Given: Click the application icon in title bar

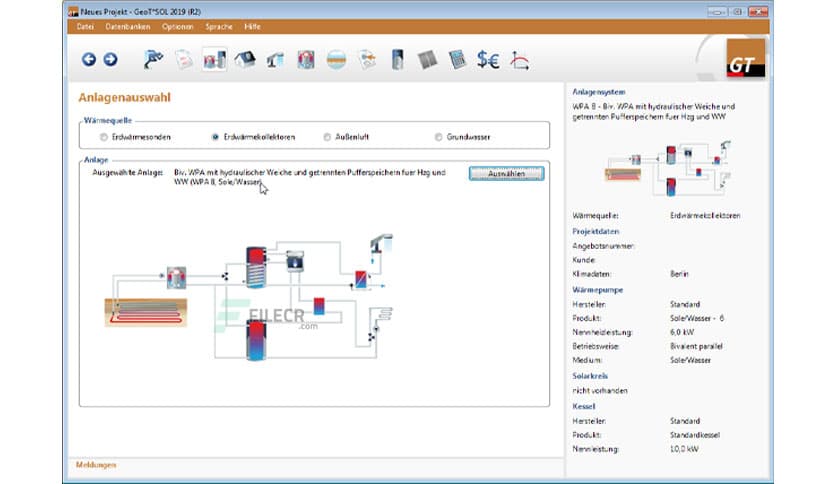Looking at the screenshot, I should [x=73, y=12].
